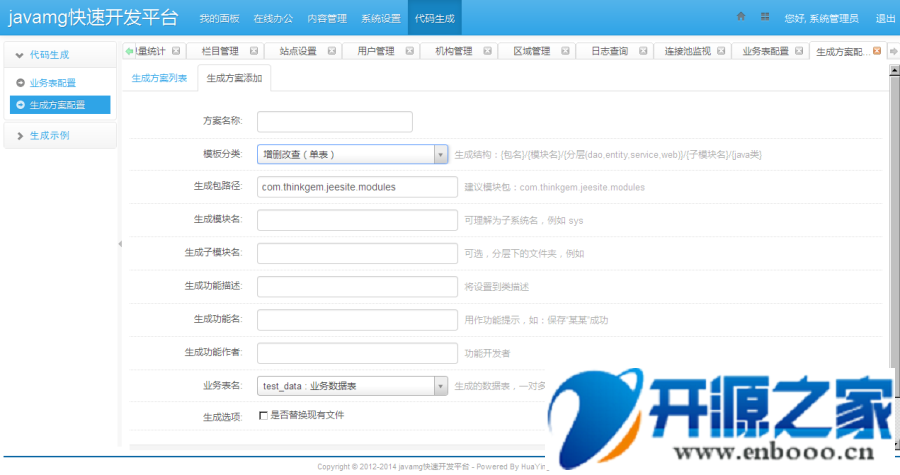Switch to the 业务表配置 page tab
900x475 pixels.
pyautogui.click(x=766, y=51)
